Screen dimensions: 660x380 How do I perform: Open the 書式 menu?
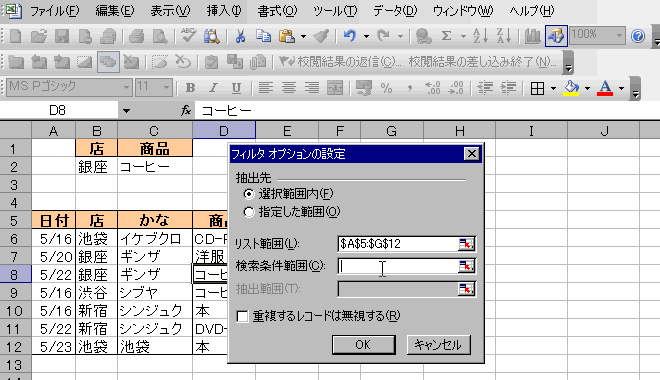(277, 11)
